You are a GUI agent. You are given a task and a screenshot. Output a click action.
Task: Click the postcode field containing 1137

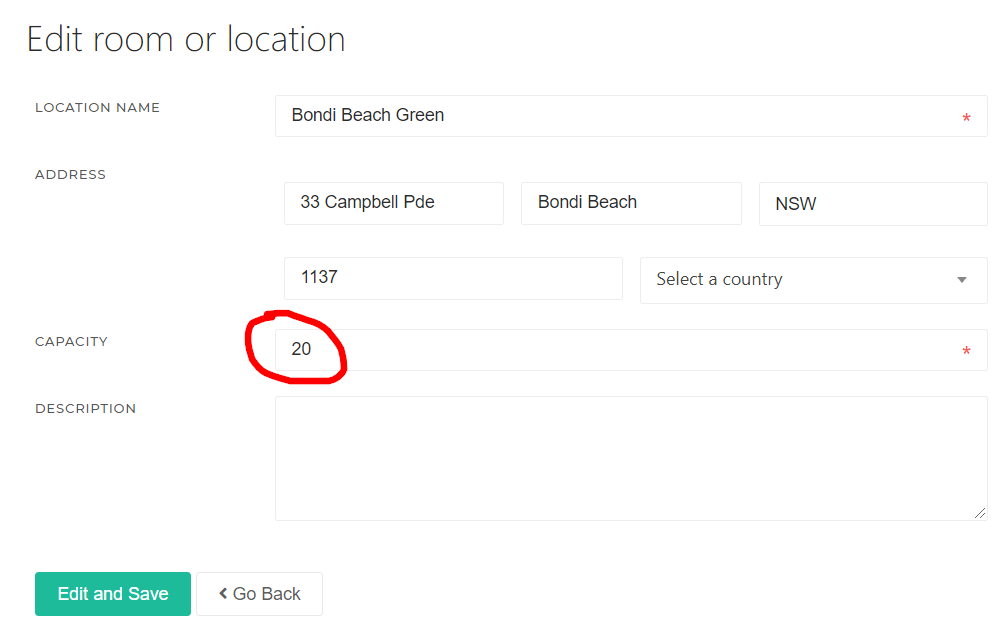click(x=452, y=278)
